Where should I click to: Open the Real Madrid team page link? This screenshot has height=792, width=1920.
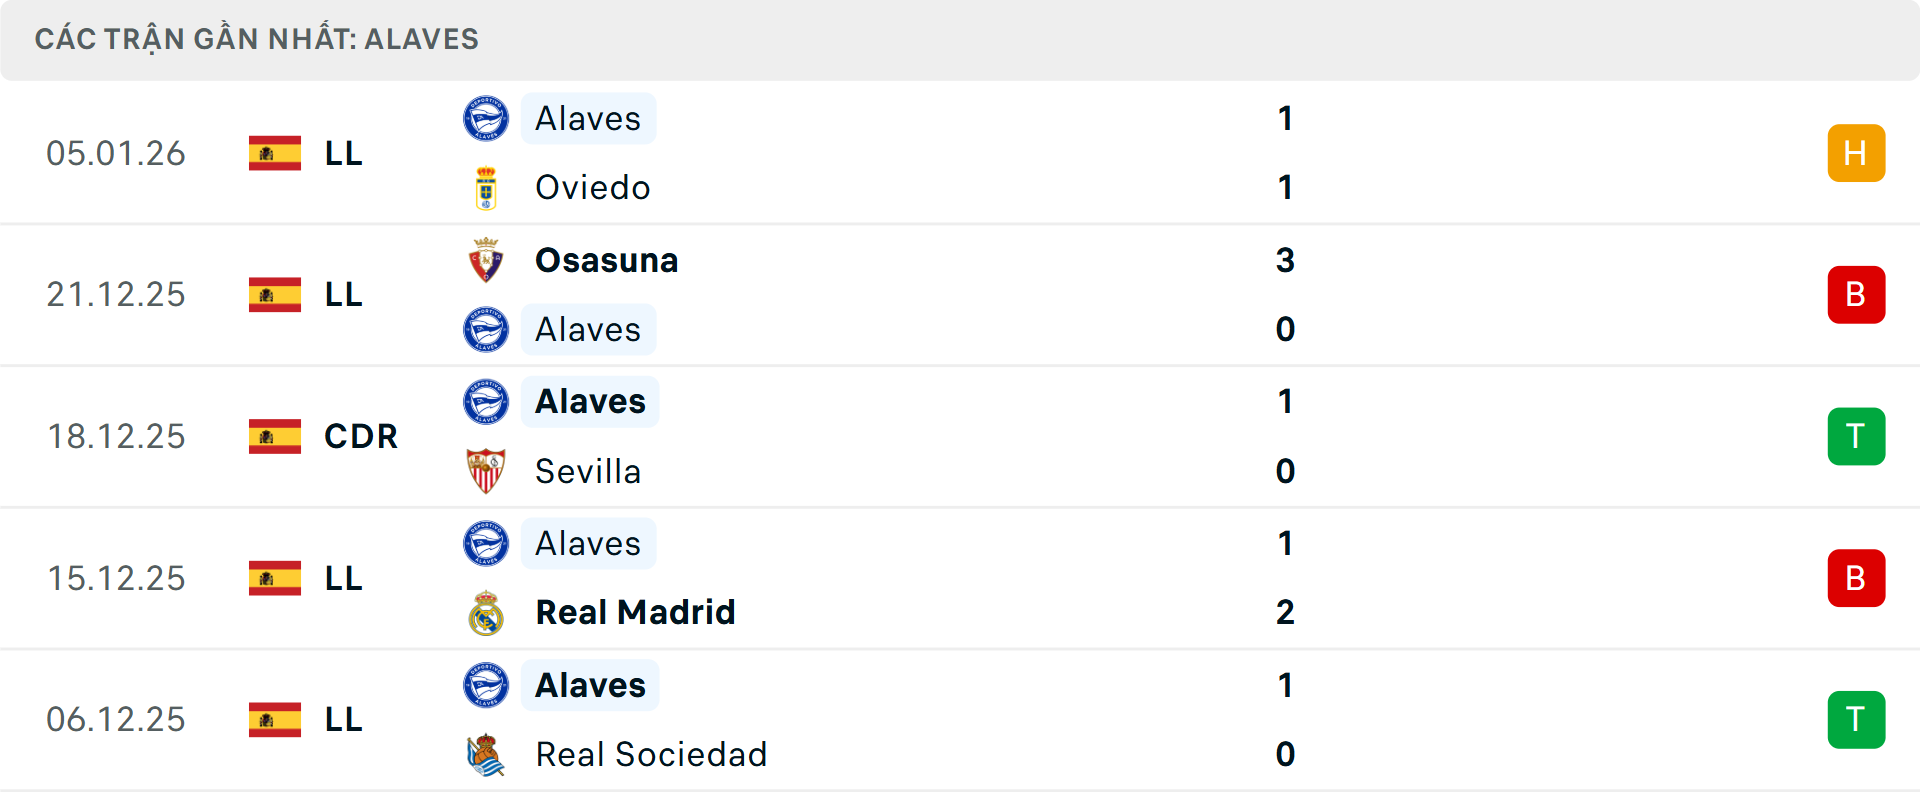[634, 612]
